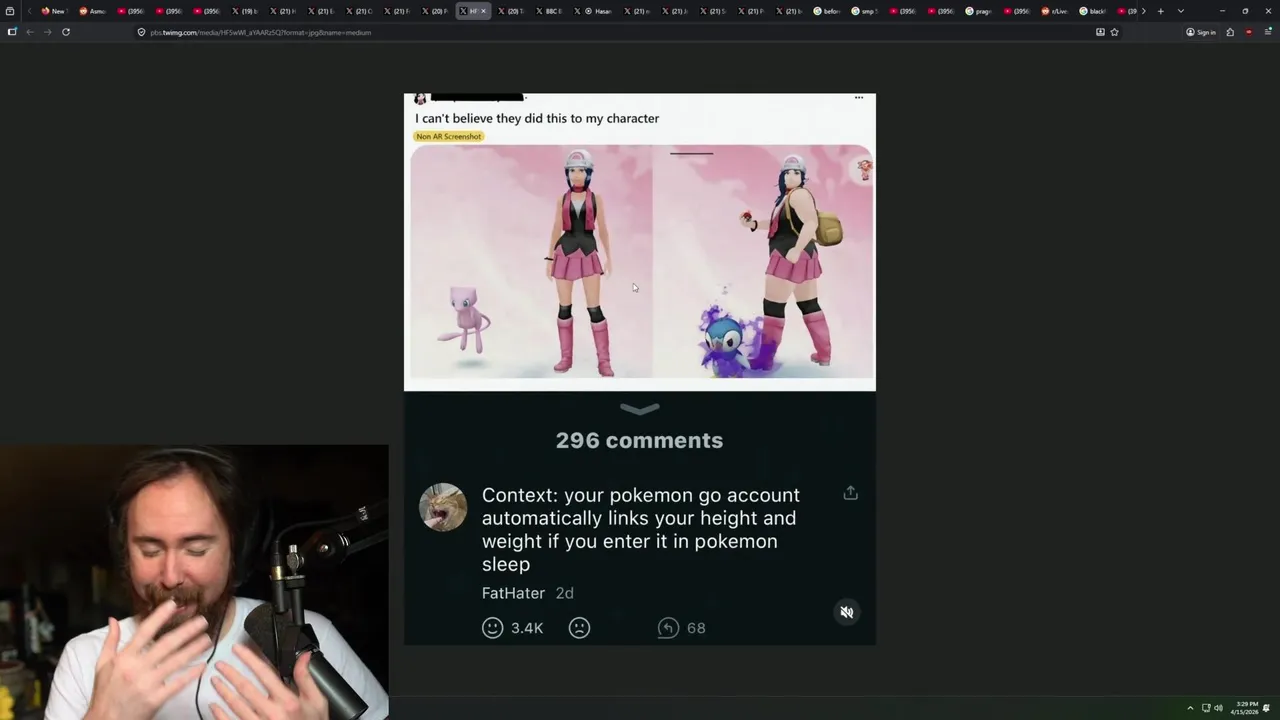View site information shield icon
The width and height of the screenshot is (1280, 720).
coord(141,32)
